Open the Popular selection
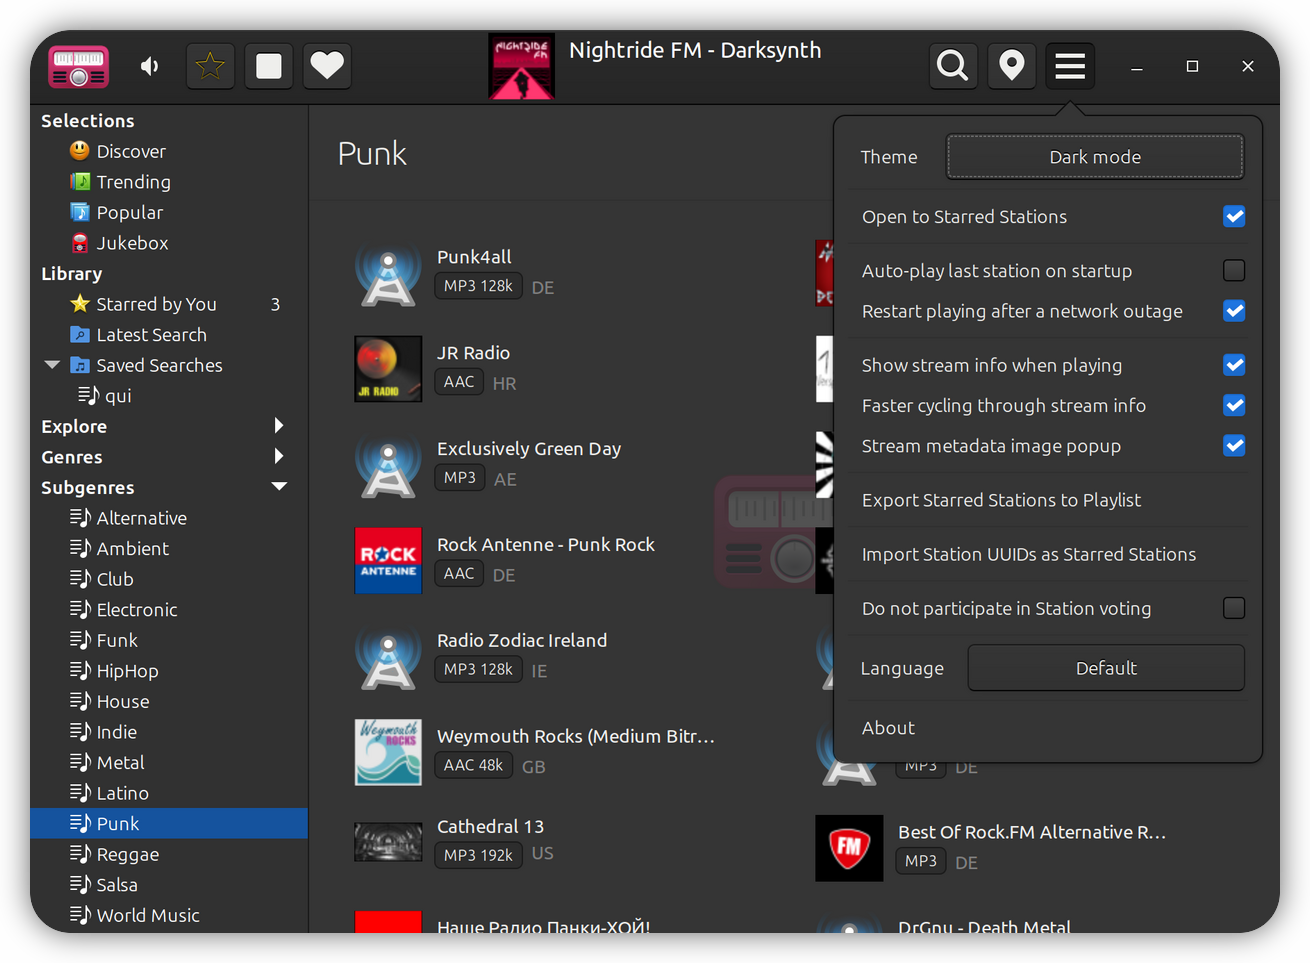 click(x=129, y=212)
